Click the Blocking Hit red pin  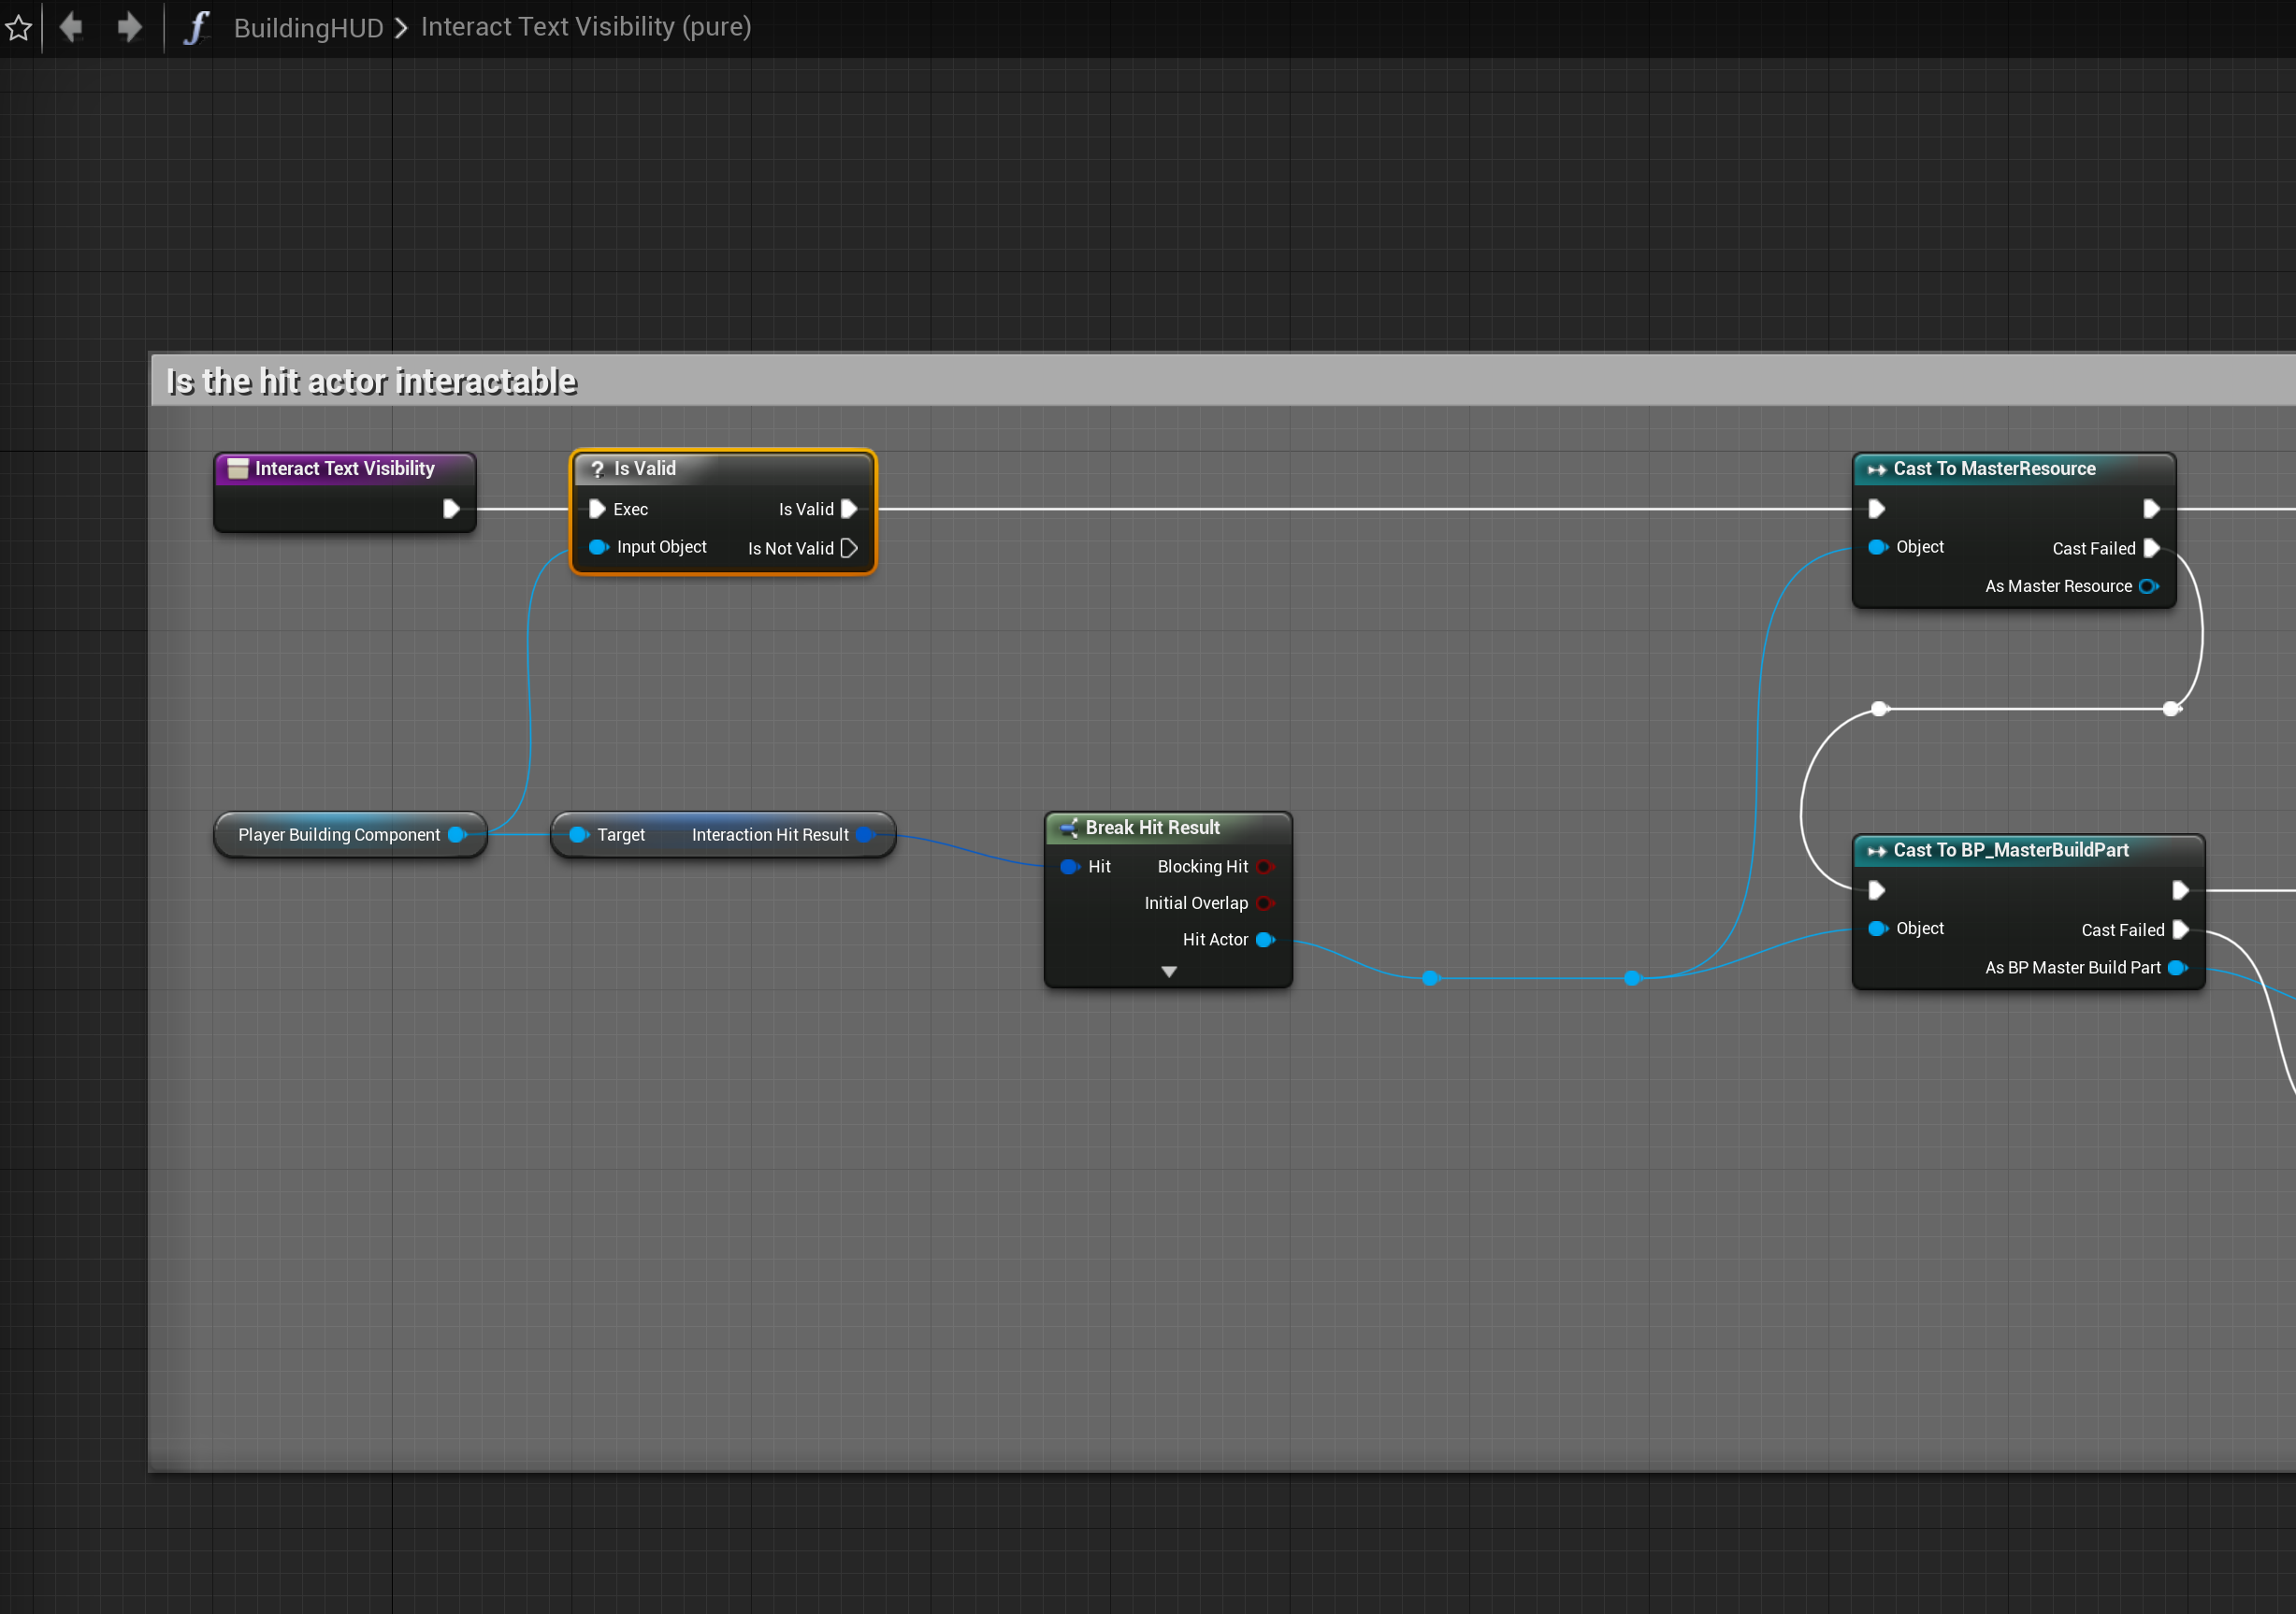coord(1265,866)
